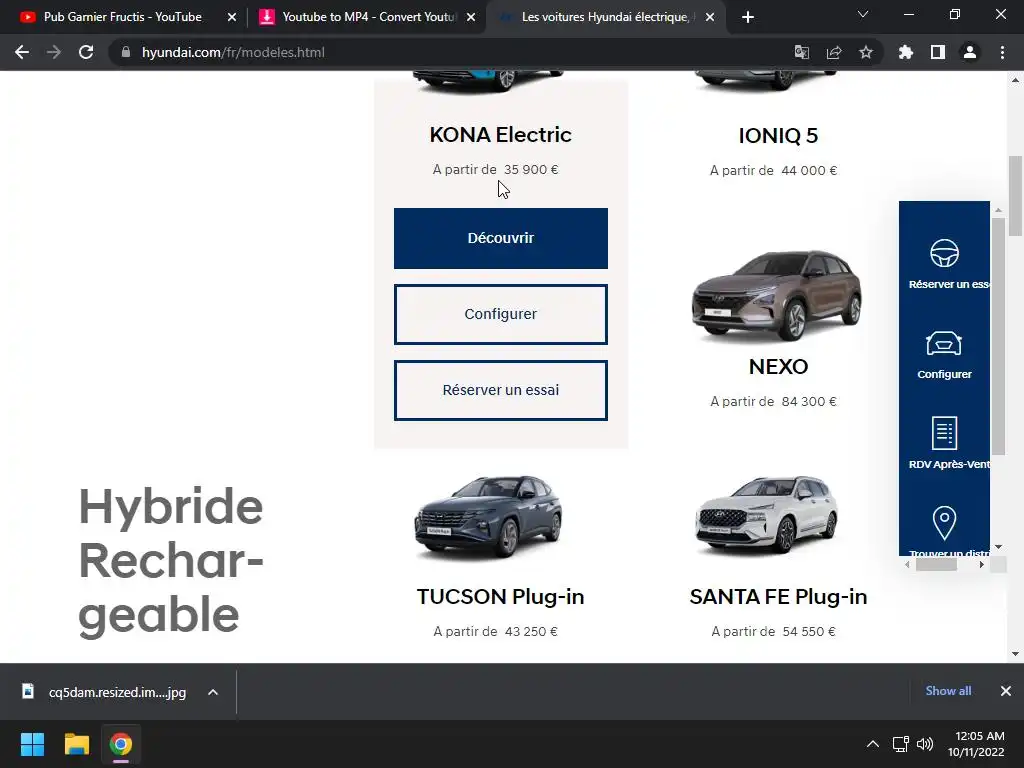The width and height of the screenshot is (1024, 768).
Task: Click the NEXO model name
Action: 778,366
